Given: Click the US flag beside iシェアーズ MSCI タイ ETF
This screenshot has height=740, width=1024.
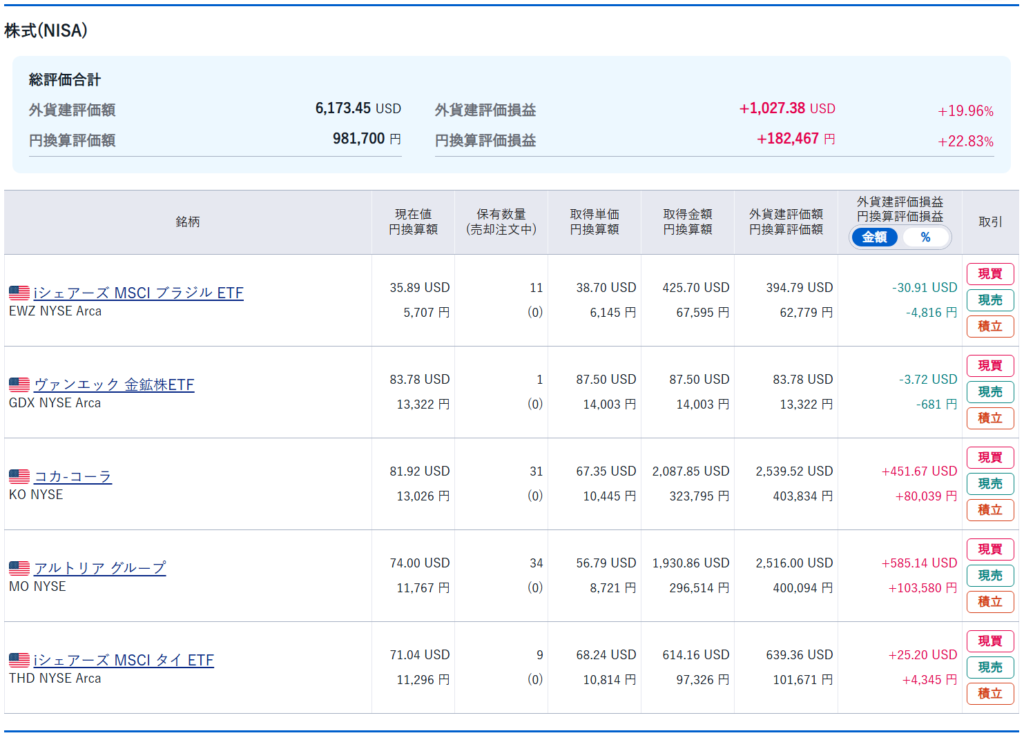Looking at the screenshot, I should pyautogui.click(x=19, y=660).
